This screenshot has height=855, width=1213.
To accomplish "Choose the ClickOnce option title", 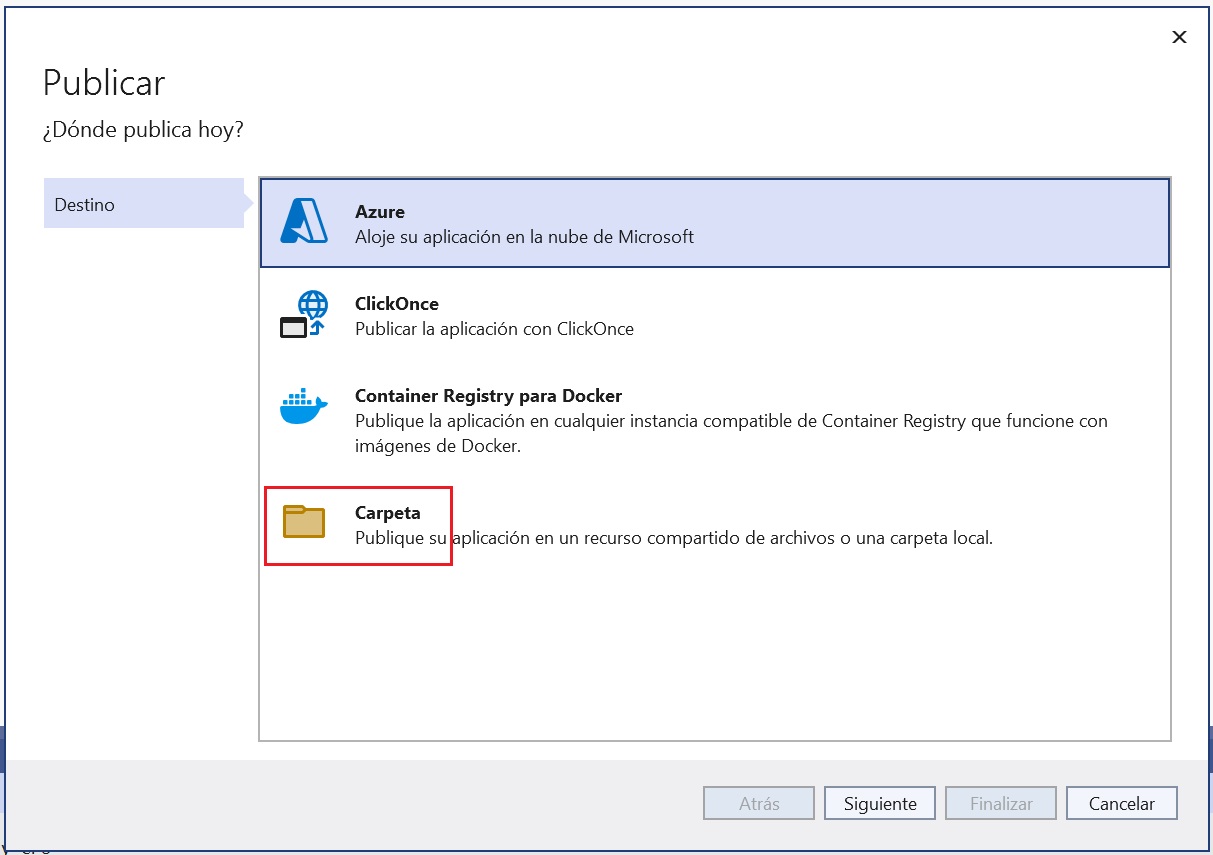I will coord(397,304).
